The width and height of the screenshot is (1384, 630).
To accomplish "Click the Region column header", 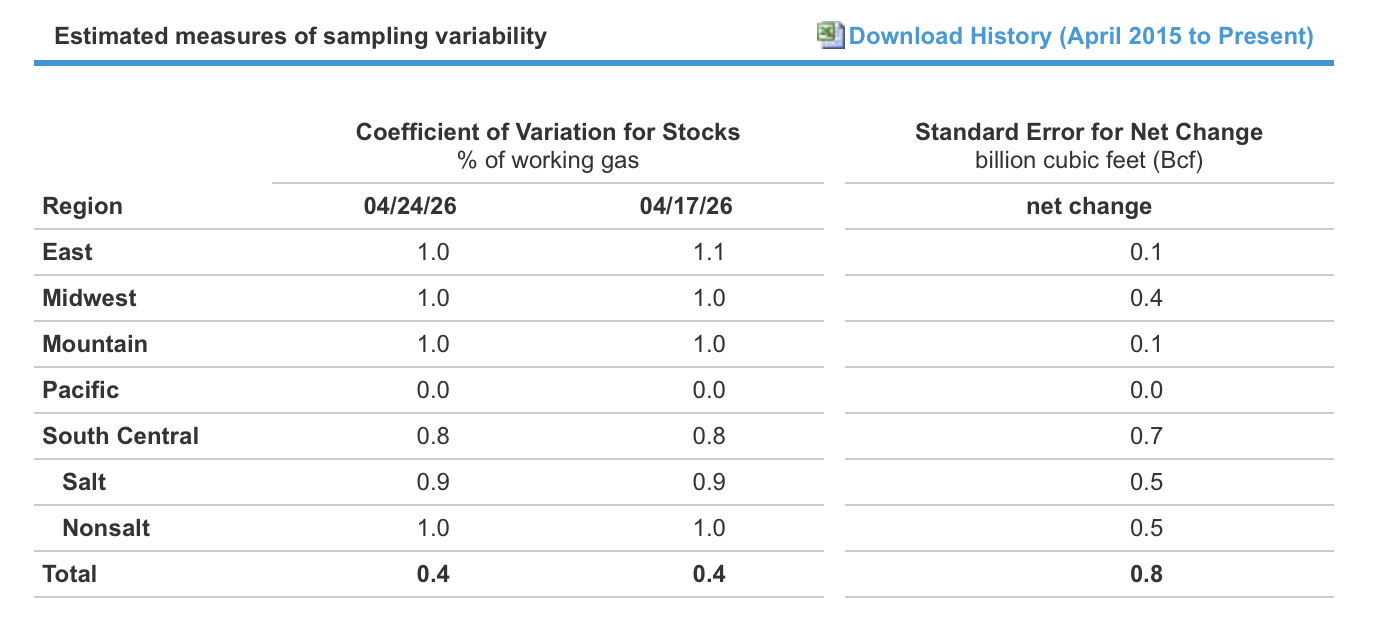I will click(82, 207).
